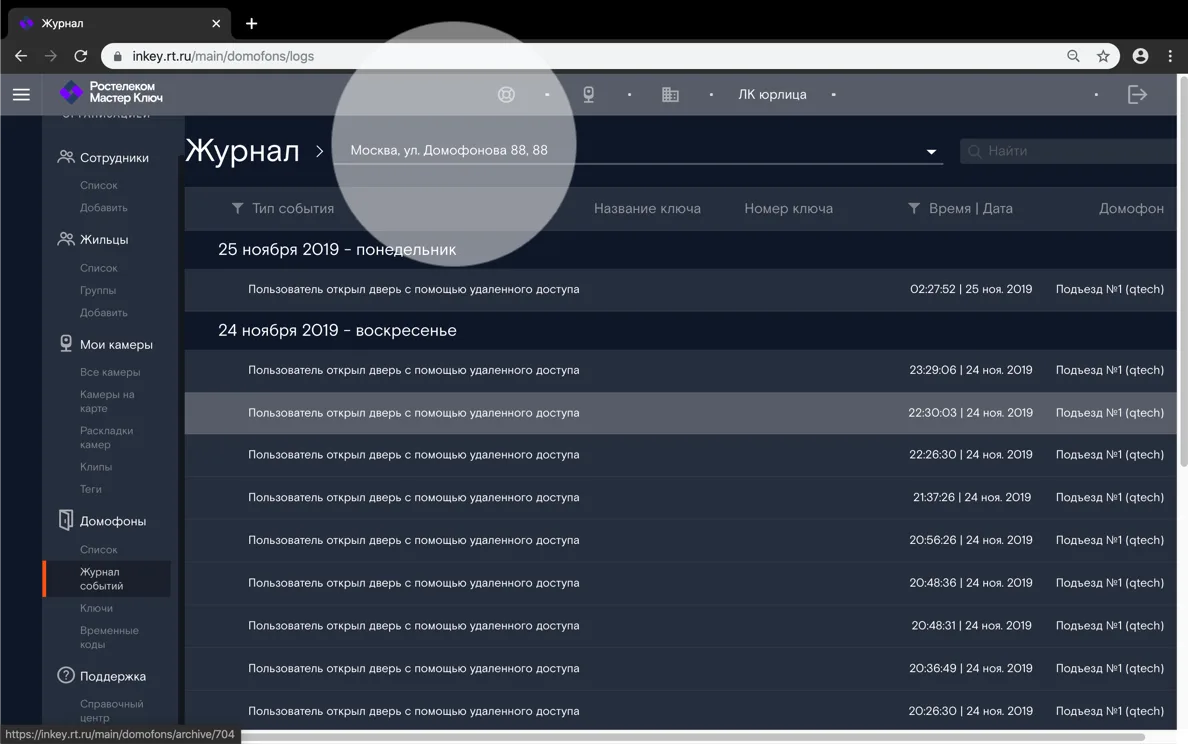Screen dimensions: 1188x744
Task: Select the event row at 20:48:31
Action: [x=680, y=626]
